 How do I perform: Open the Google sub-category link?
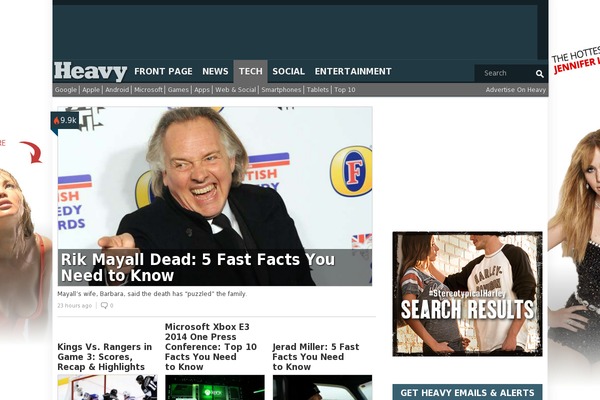[x=66, y=90]
